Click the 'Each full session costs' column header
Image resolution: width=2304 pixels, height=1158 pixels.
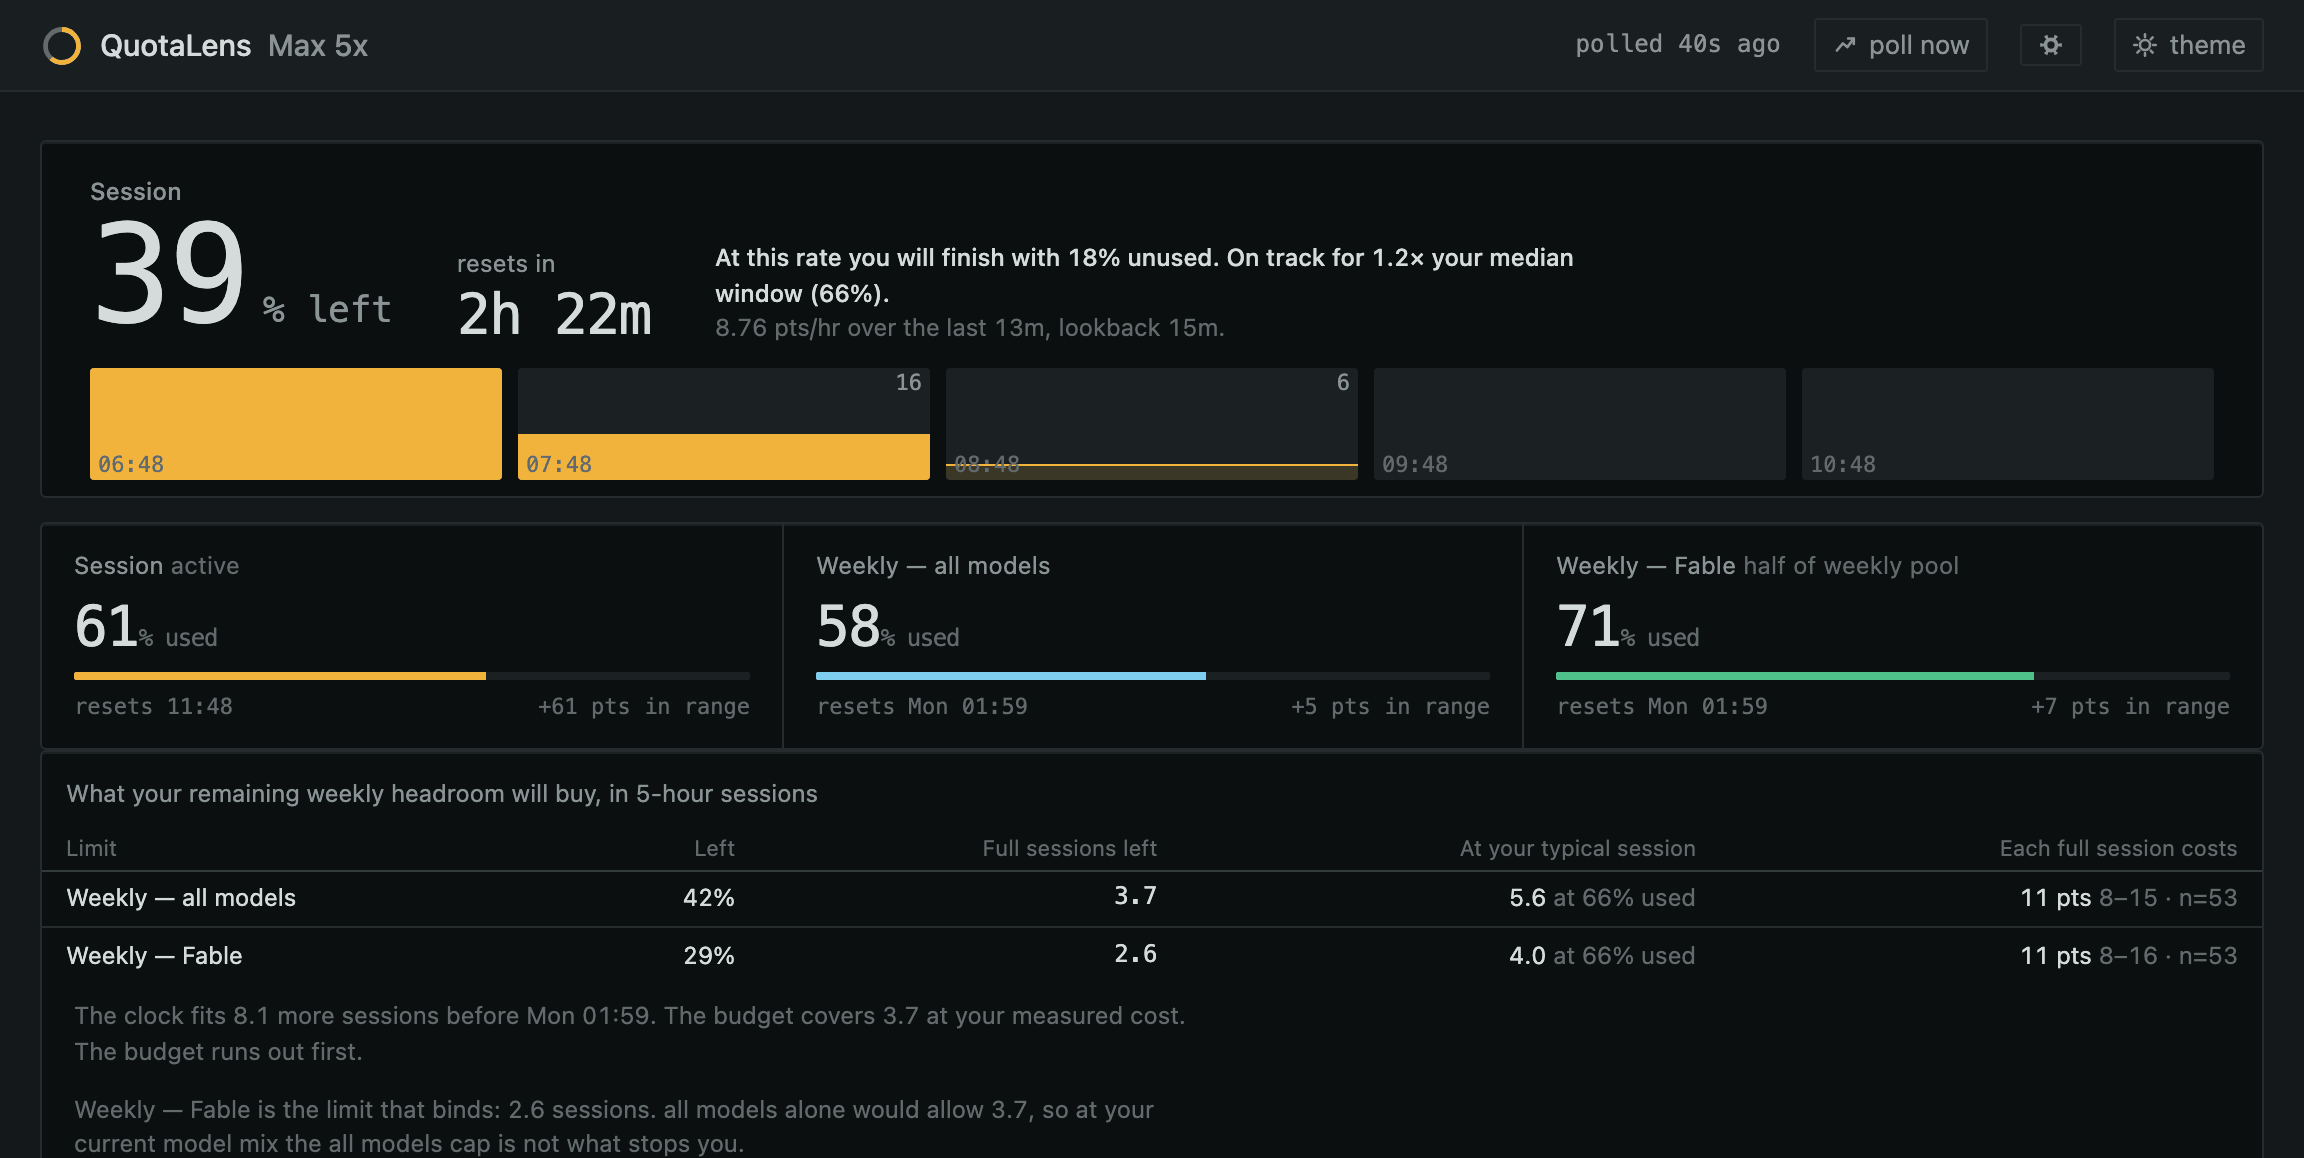tap(2118, 848)
